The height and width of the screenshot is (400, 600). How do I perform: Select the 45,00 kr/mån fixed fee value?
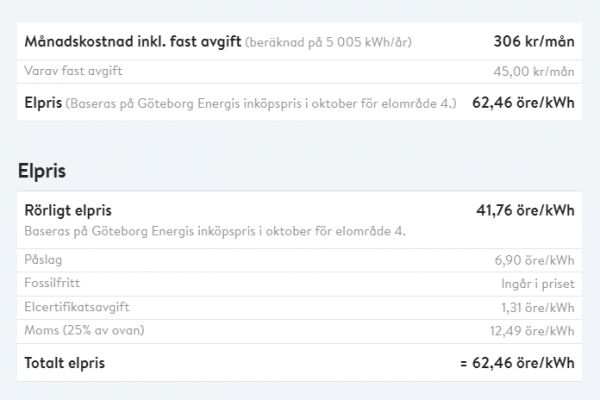click(x=534, y=72)
